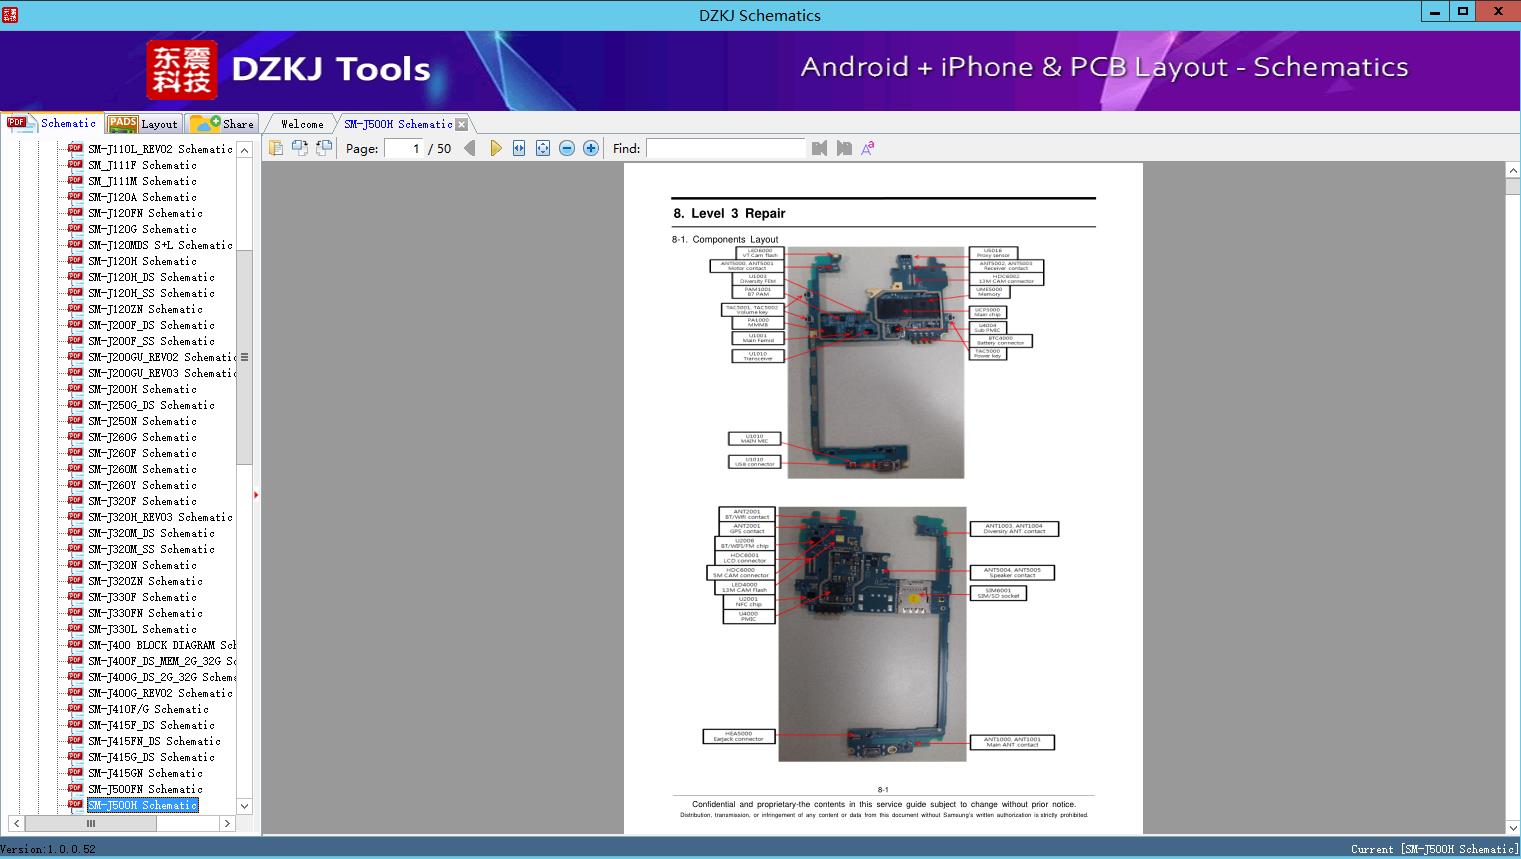1521x859 pixels.
Task: Toggle the sidebar panel icon in toolbar
Action: [276, 148]
